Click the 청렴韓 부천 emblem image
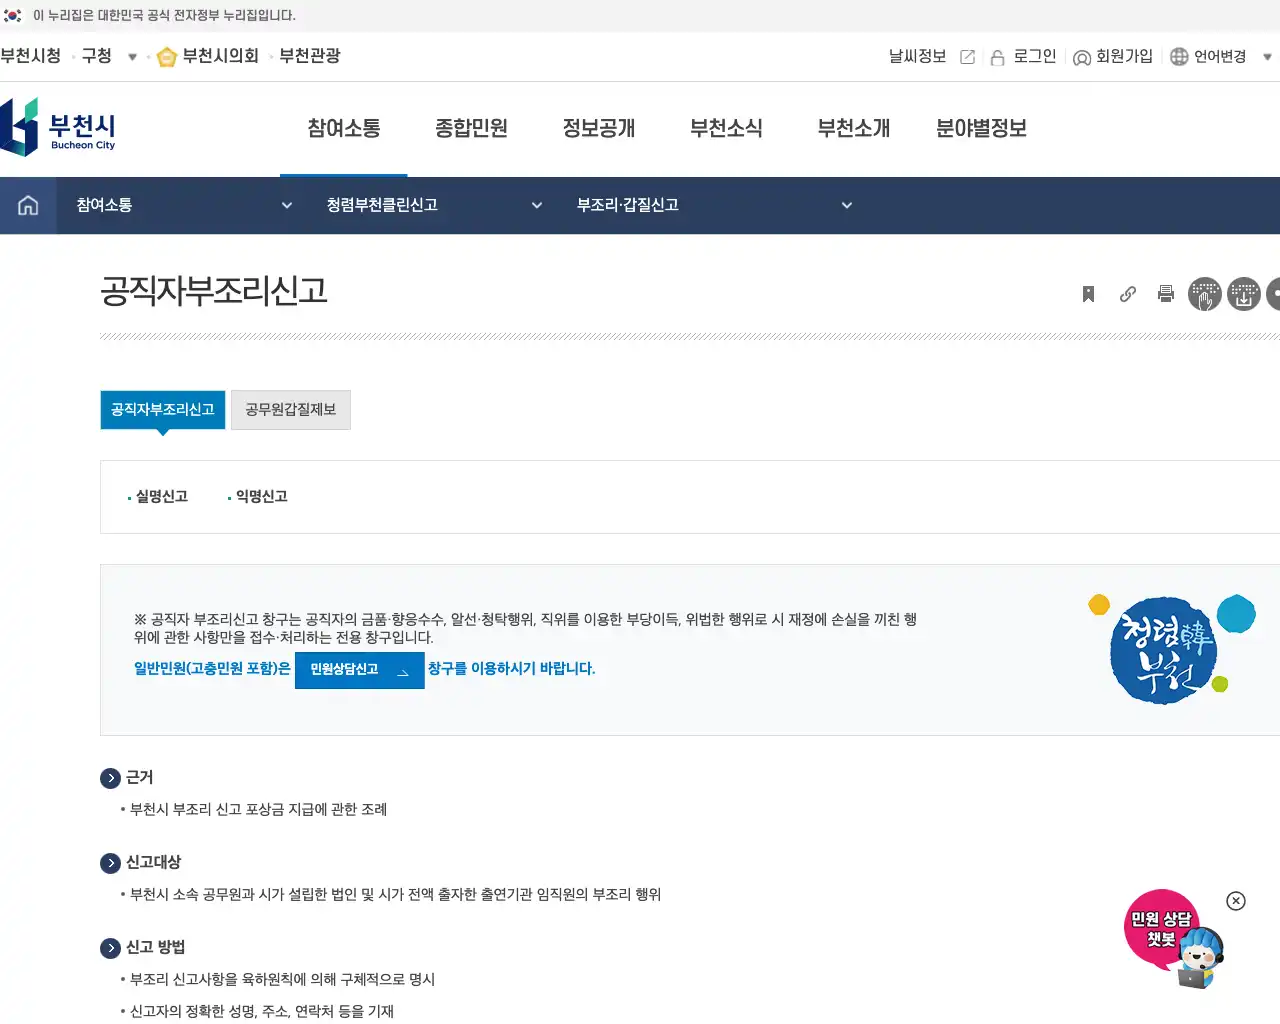Screen dimensions: 1280x1024 1171,648
